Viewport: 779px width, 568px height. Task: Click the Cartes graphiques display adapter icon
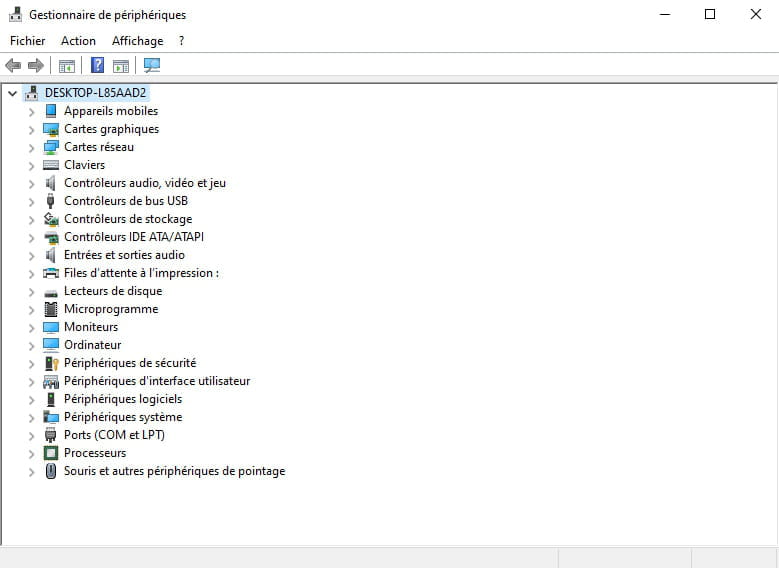point(51,129)
